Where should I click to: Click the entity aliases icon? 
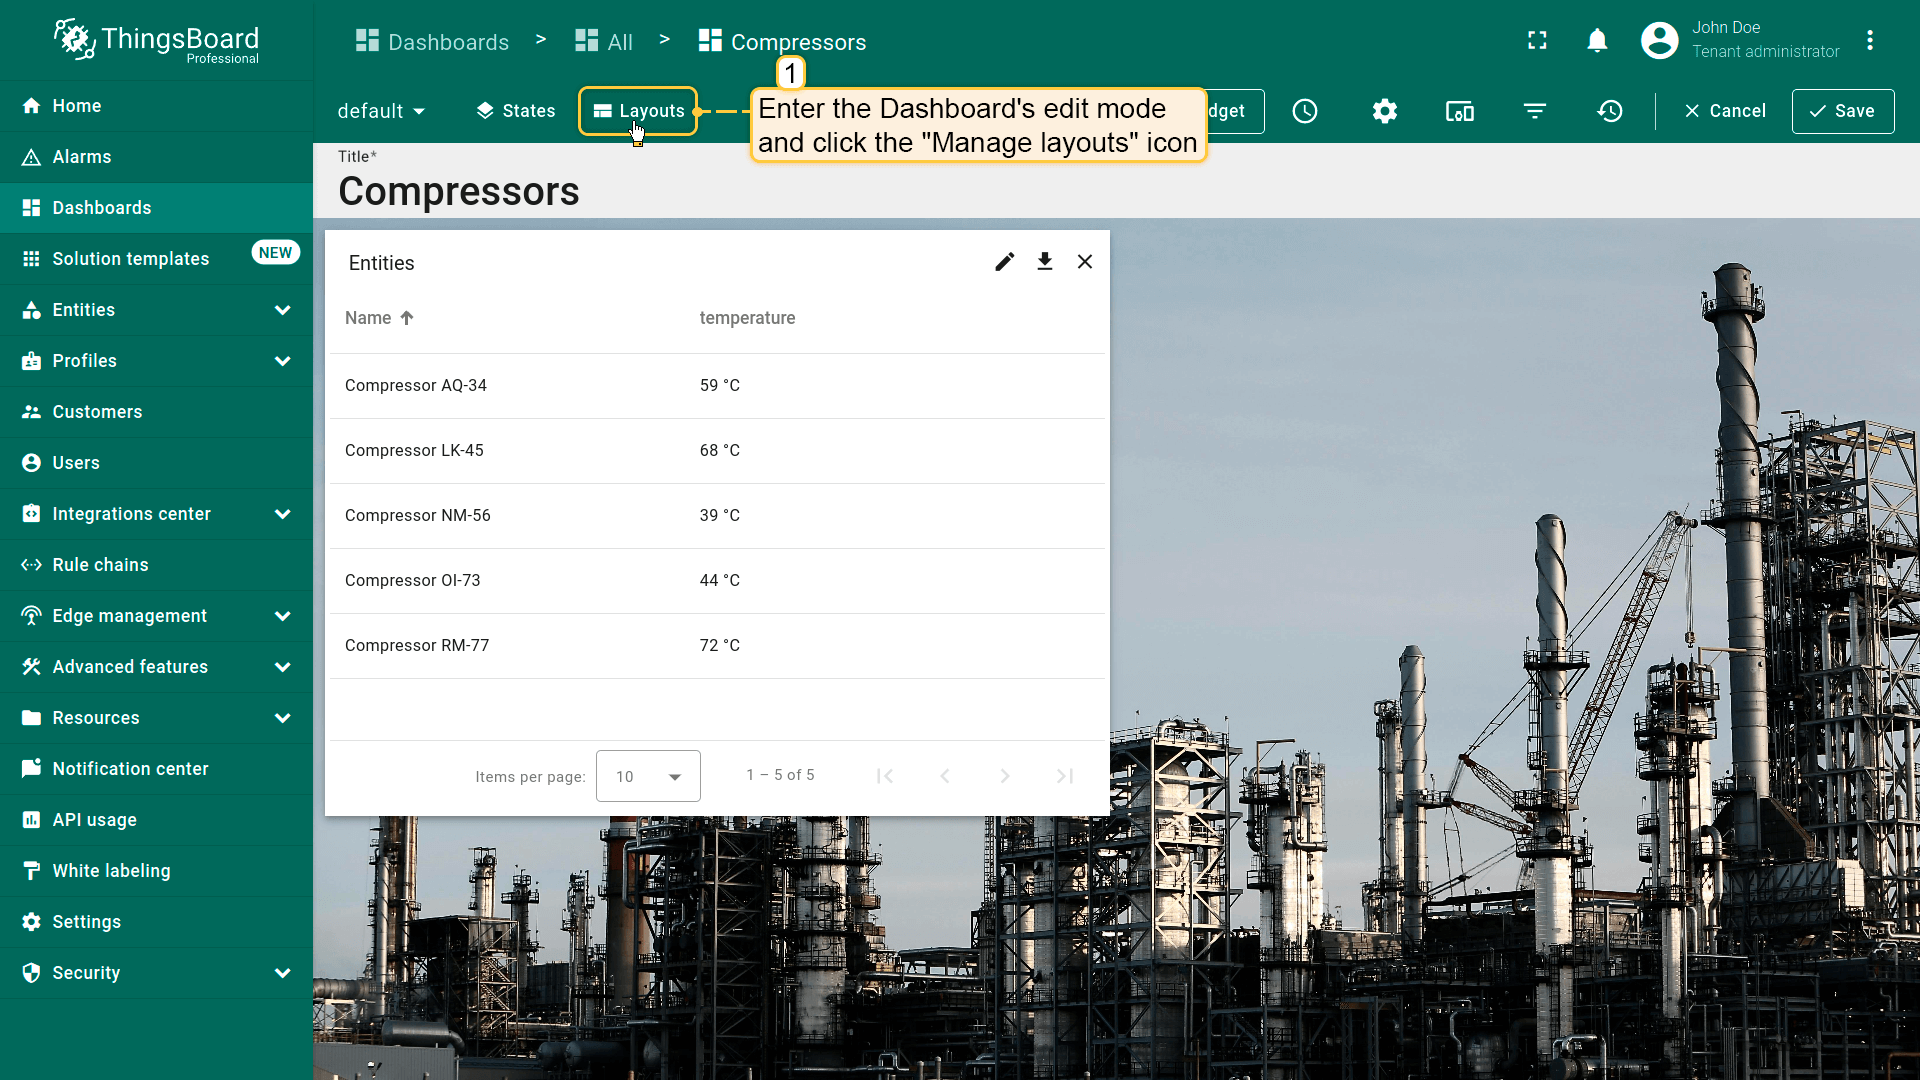pyautogui.click(x=1460, y=111)
